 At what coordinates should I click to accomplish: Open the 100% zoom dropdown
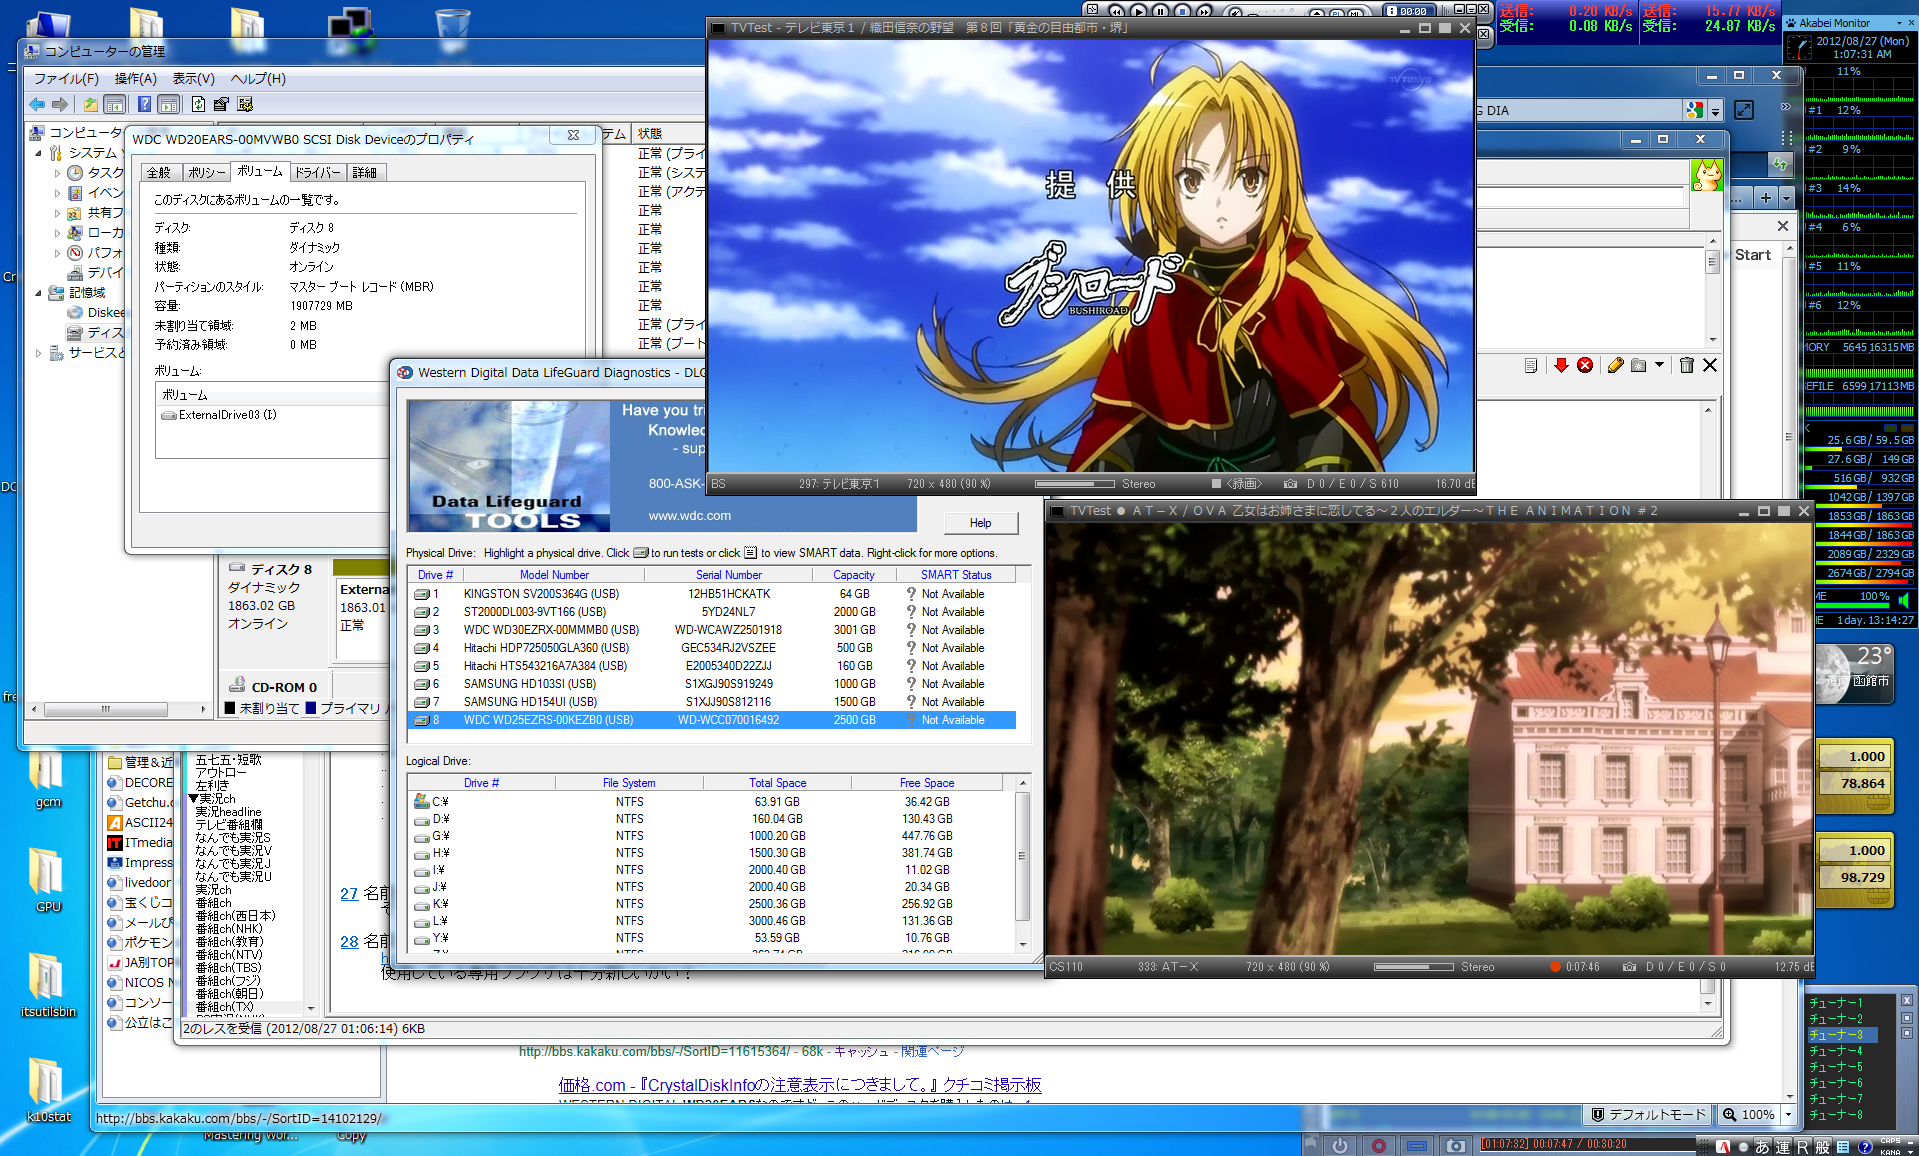tap(1789, 1114)
